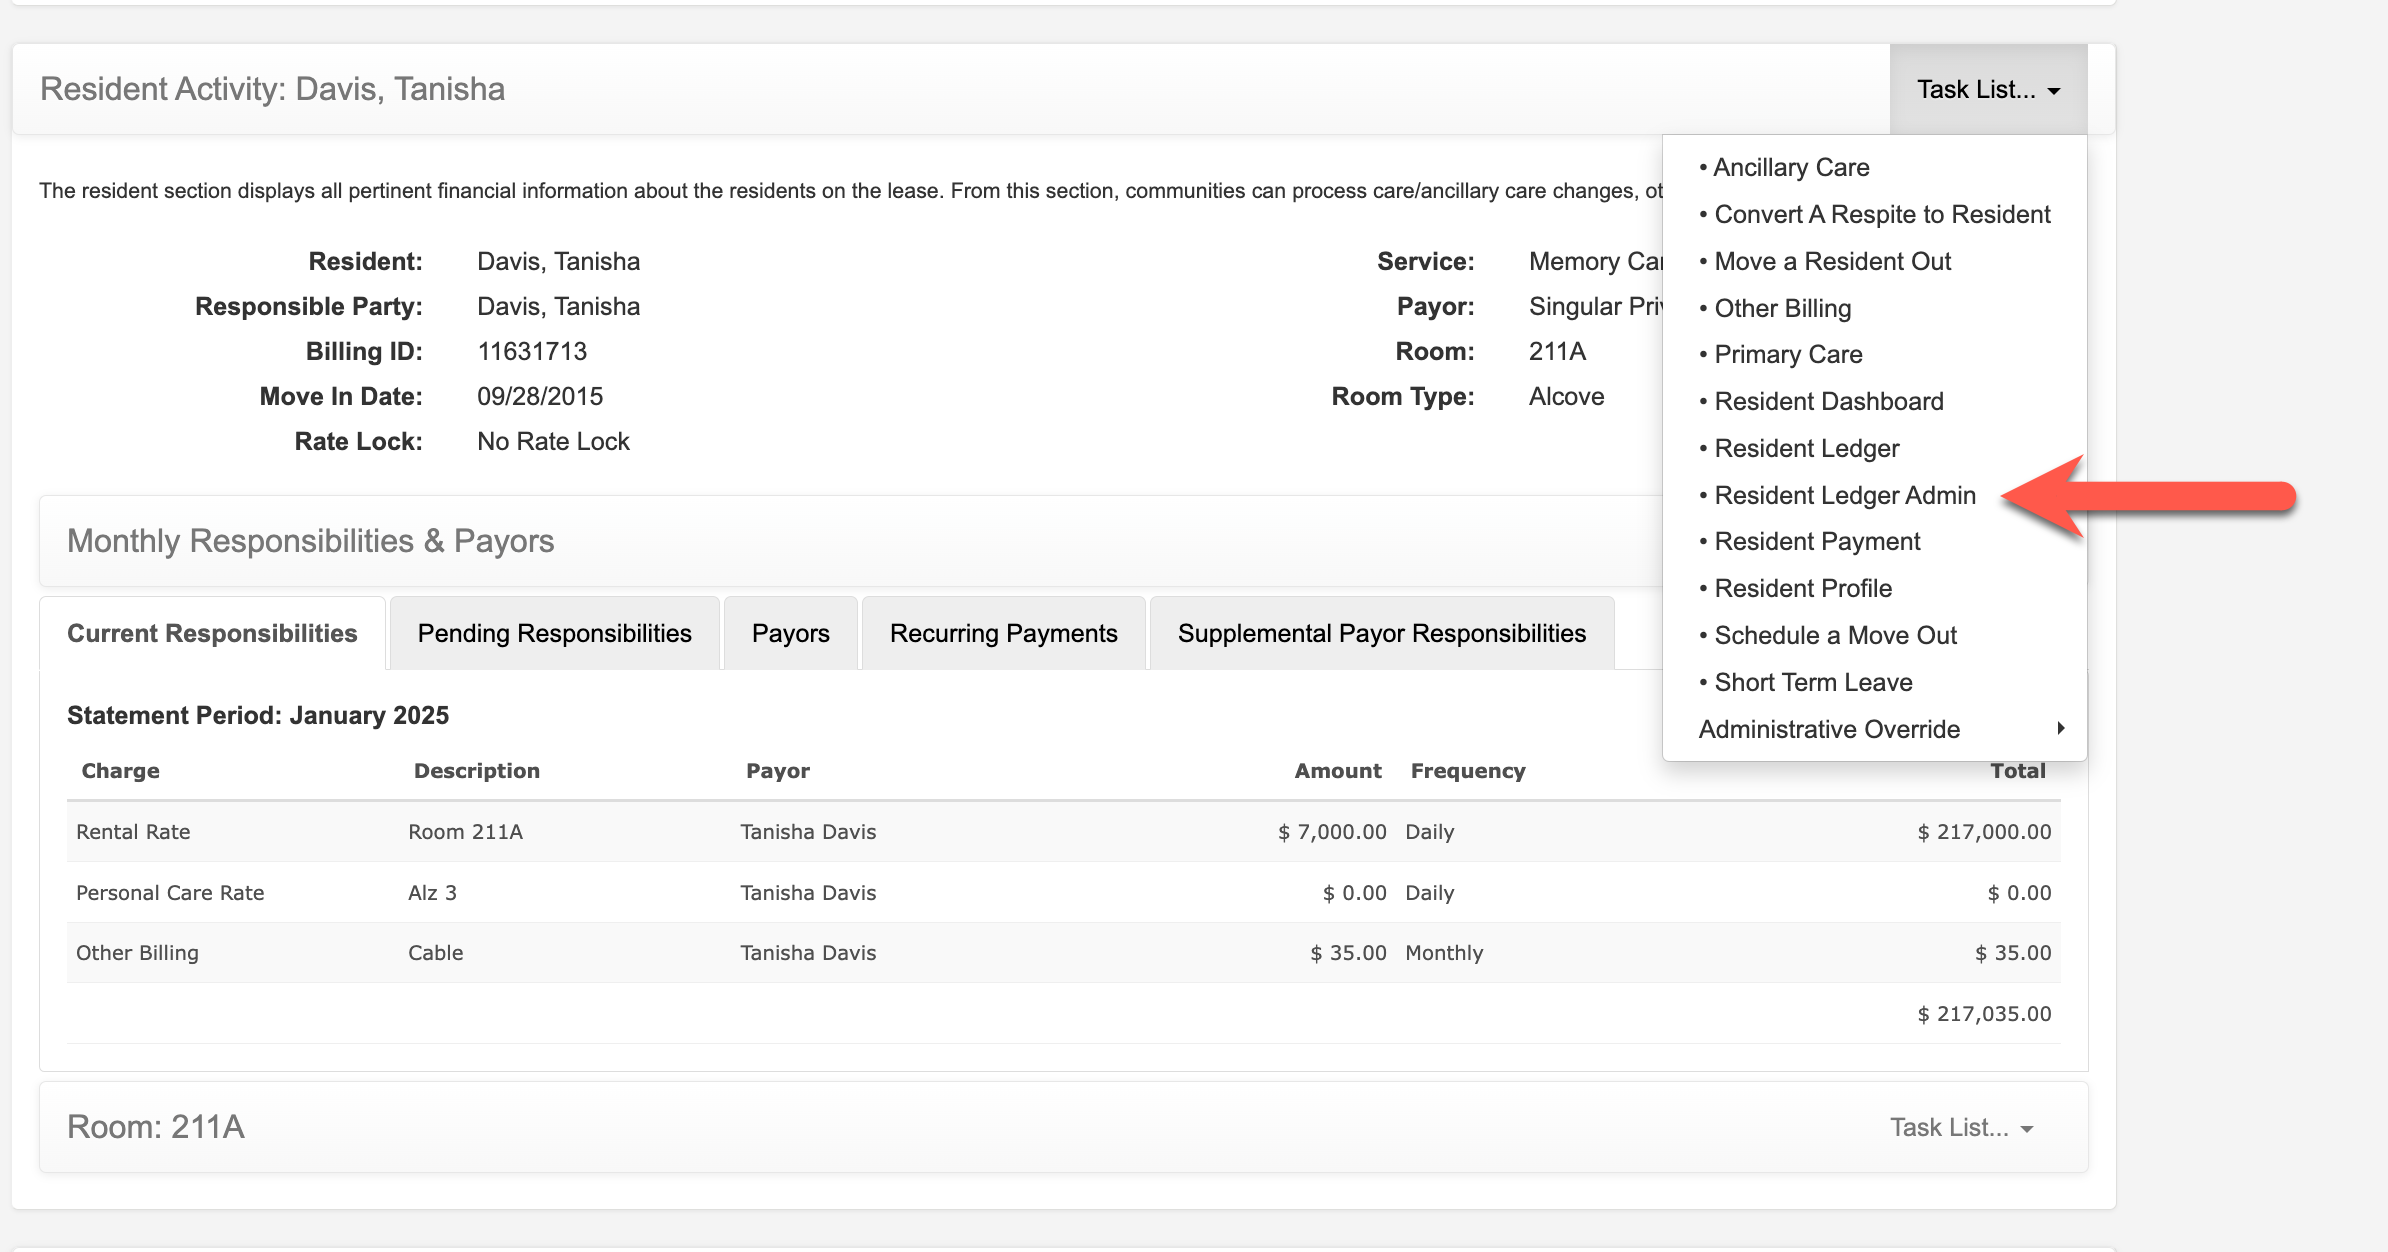
Task: Select Move a Resident Out option
Action: [x=1832, y=262]
